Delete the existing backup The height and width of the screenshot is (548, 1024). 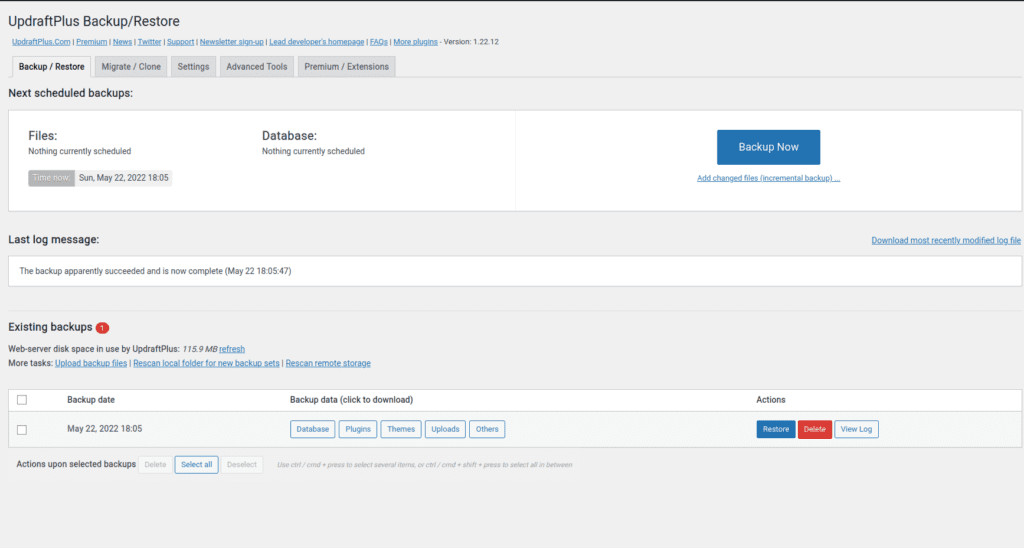point(814,429)
